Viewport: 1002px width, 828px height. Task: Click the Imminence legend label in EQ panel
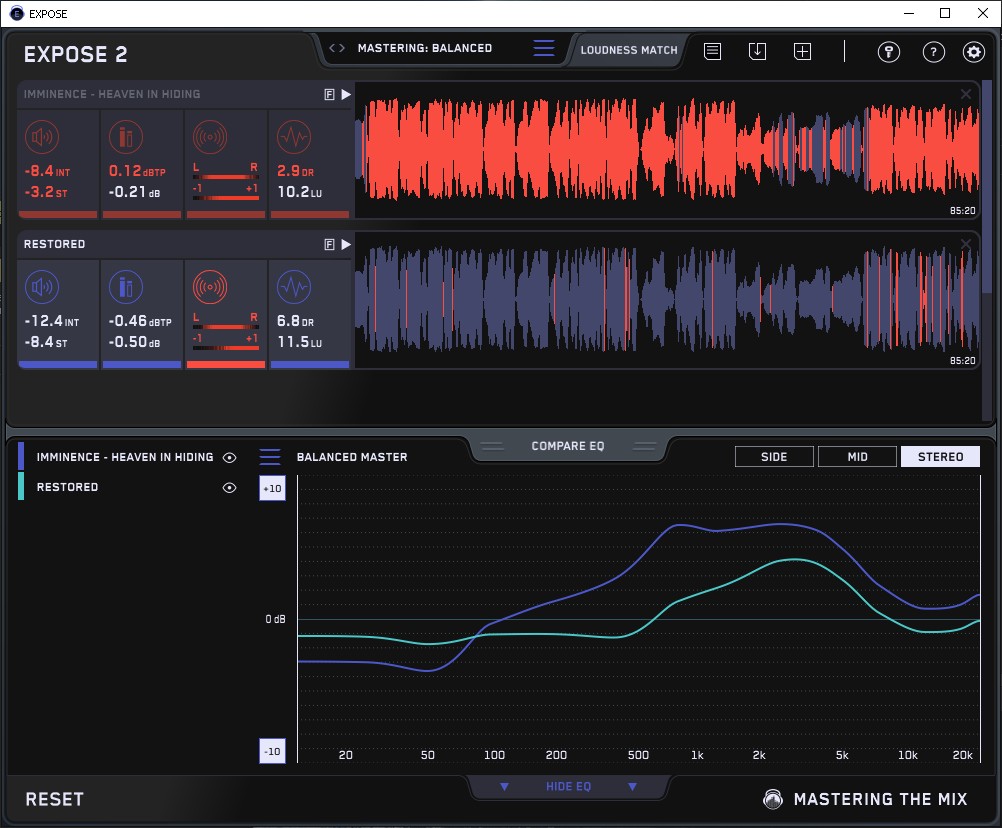pyautogui.click(x=125, y=457)
